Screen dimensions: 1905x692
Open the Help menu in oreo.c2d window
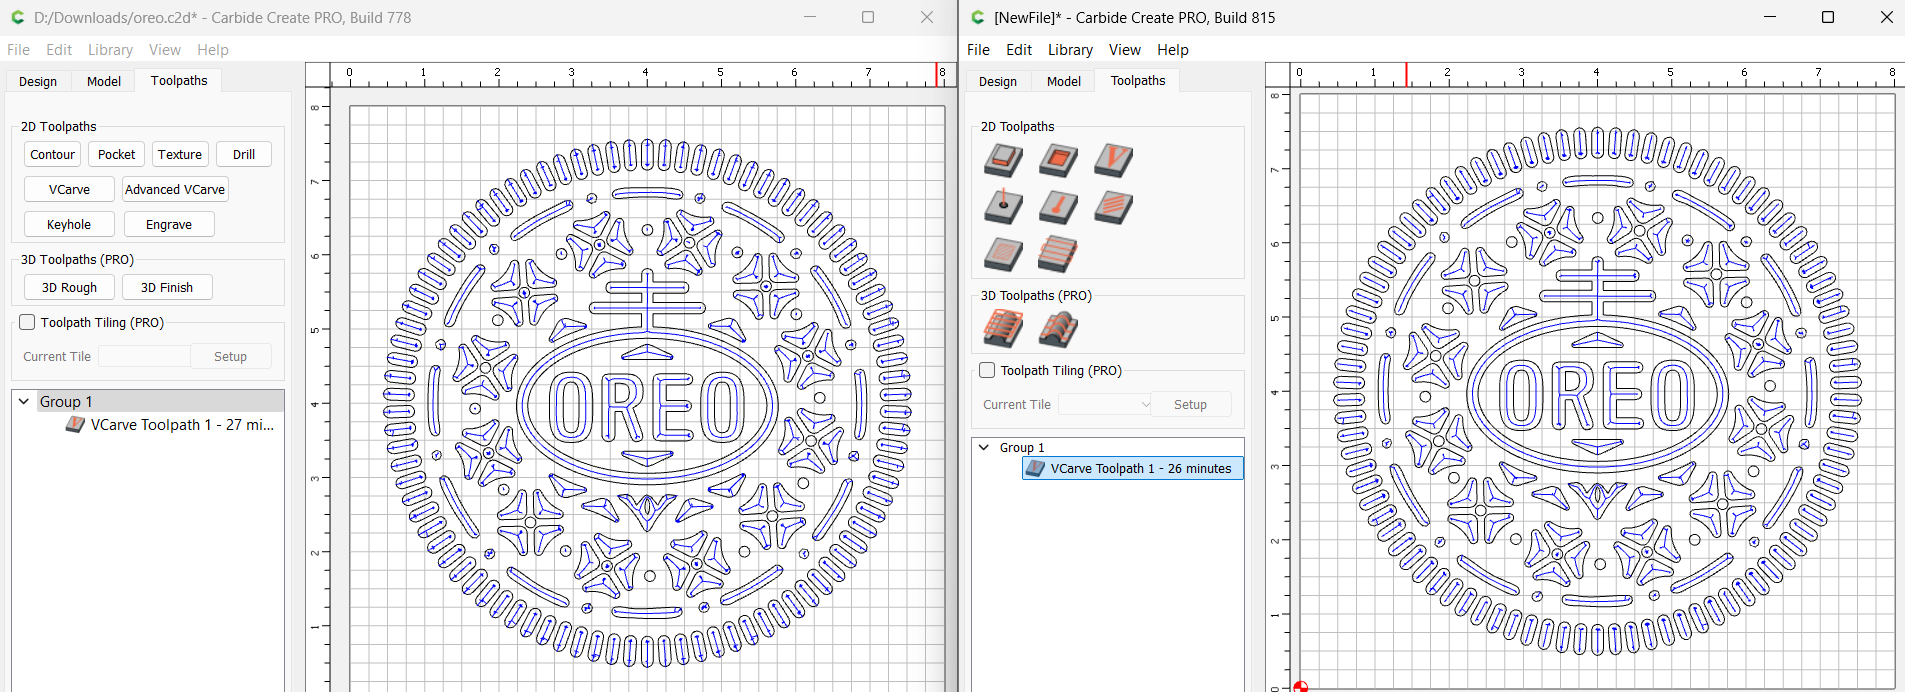click(x=213, y=49)
